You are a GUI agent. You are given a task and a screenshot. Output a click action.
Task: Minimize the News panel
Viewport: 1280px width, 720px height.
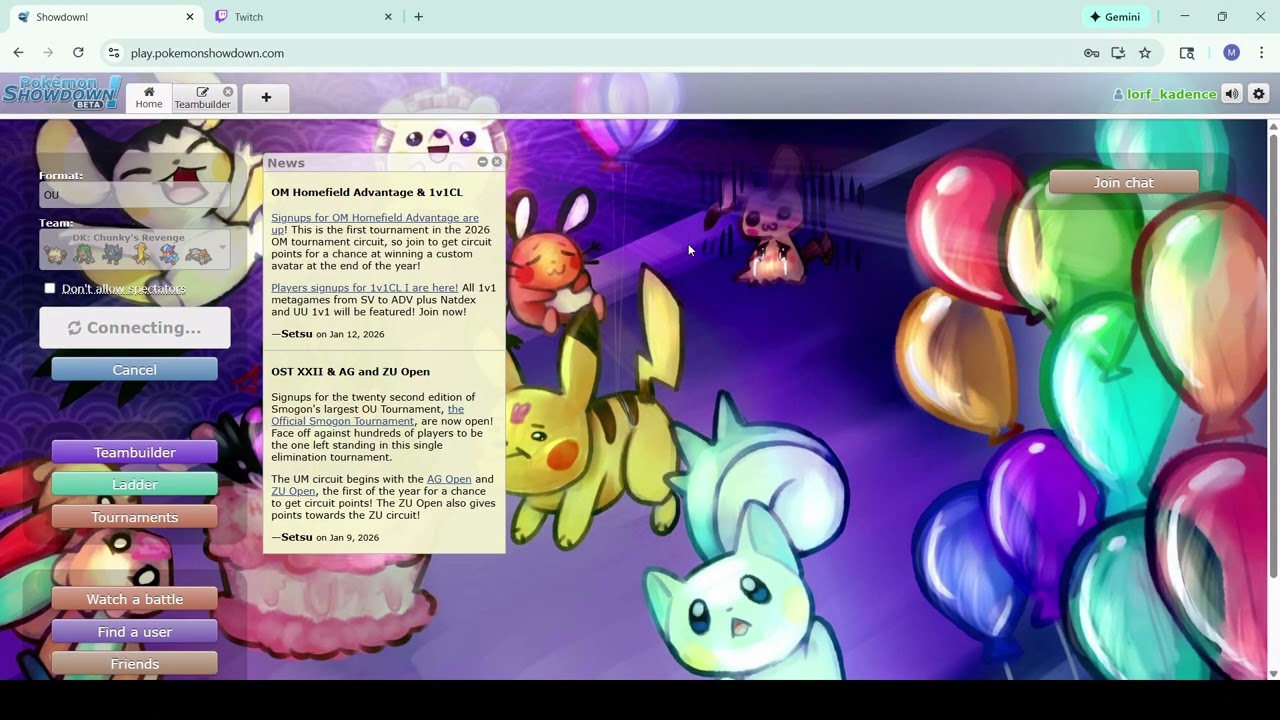(482, 162)
